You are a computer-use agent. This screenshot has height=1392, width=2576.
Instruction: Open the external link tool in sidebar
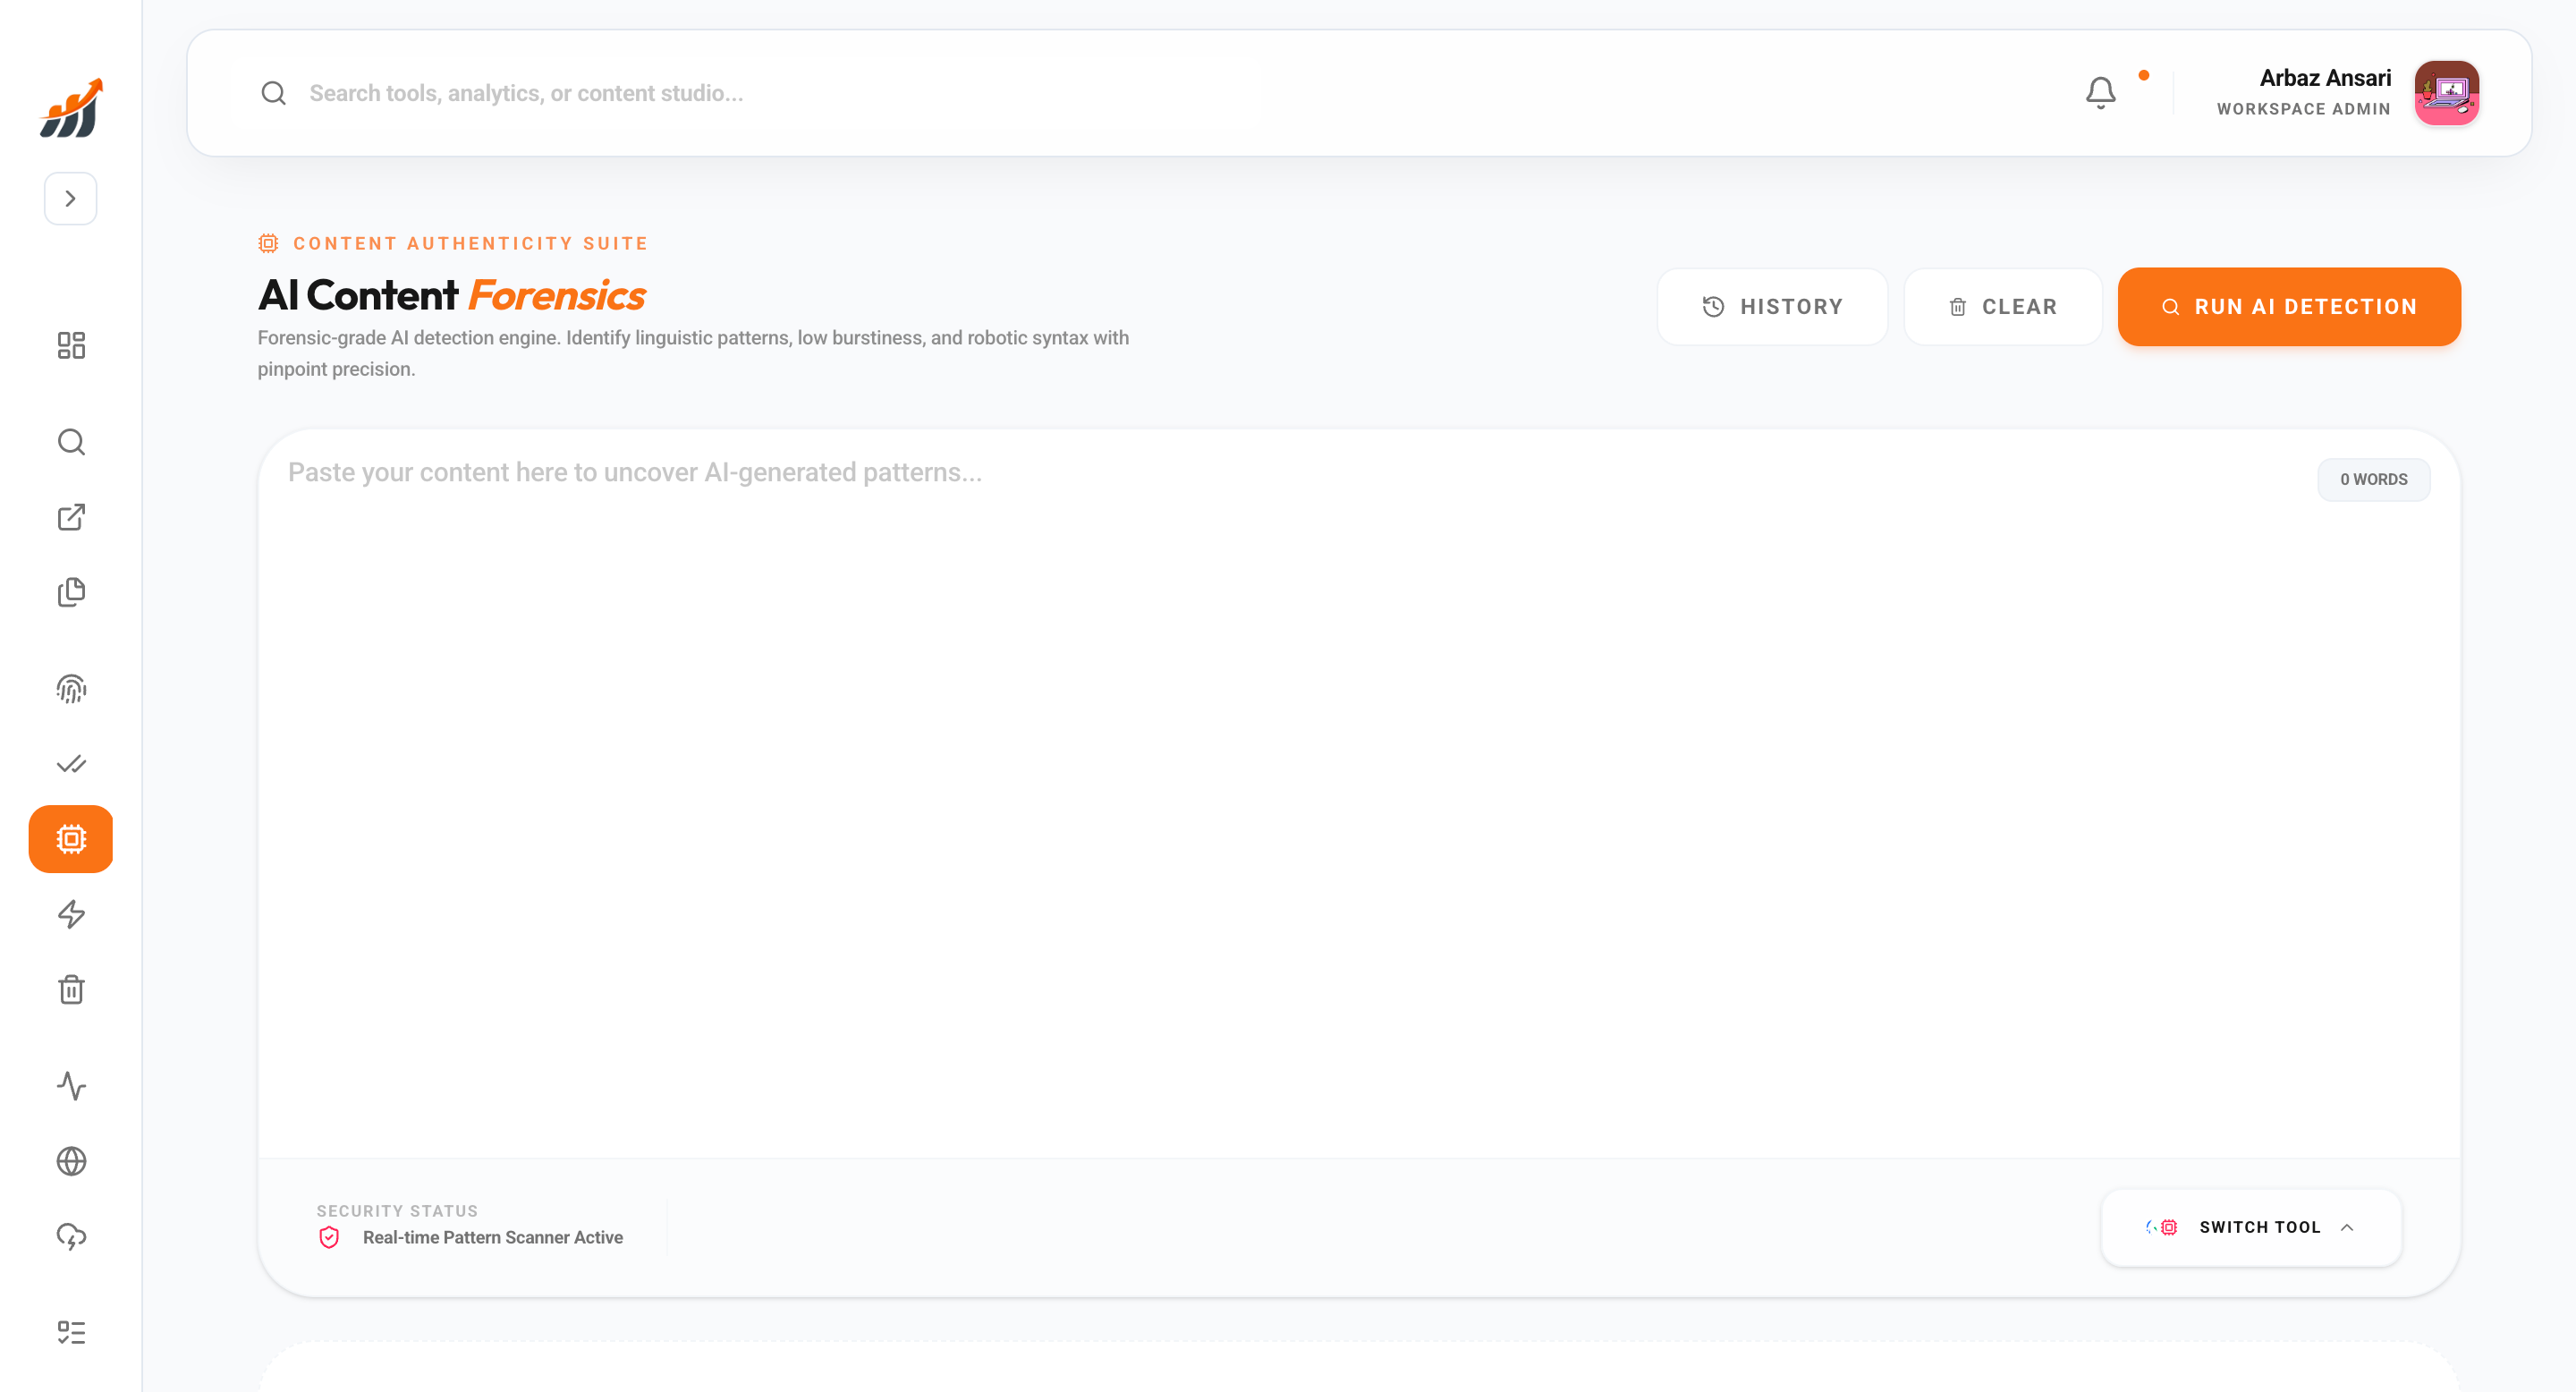71,518
